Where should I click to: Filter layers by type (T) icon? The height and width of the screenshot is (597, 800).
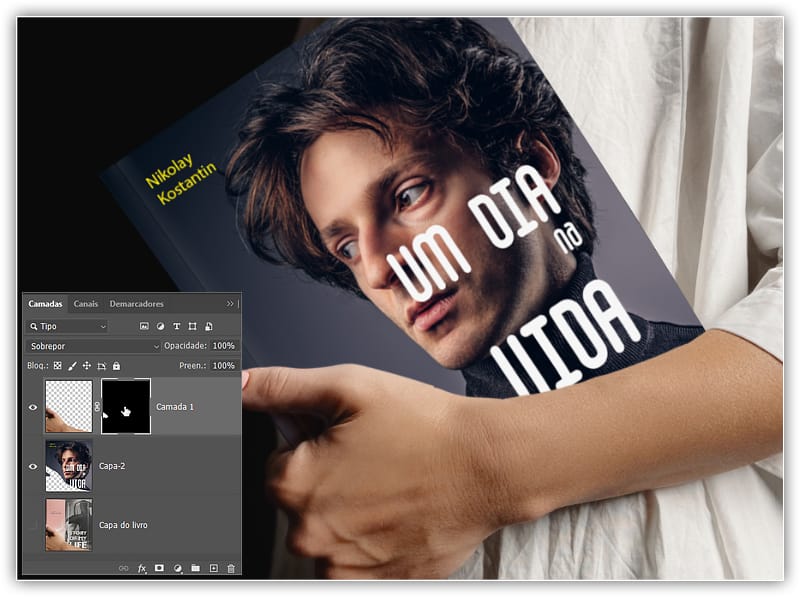pyautogui.click(x=177, y=326)
